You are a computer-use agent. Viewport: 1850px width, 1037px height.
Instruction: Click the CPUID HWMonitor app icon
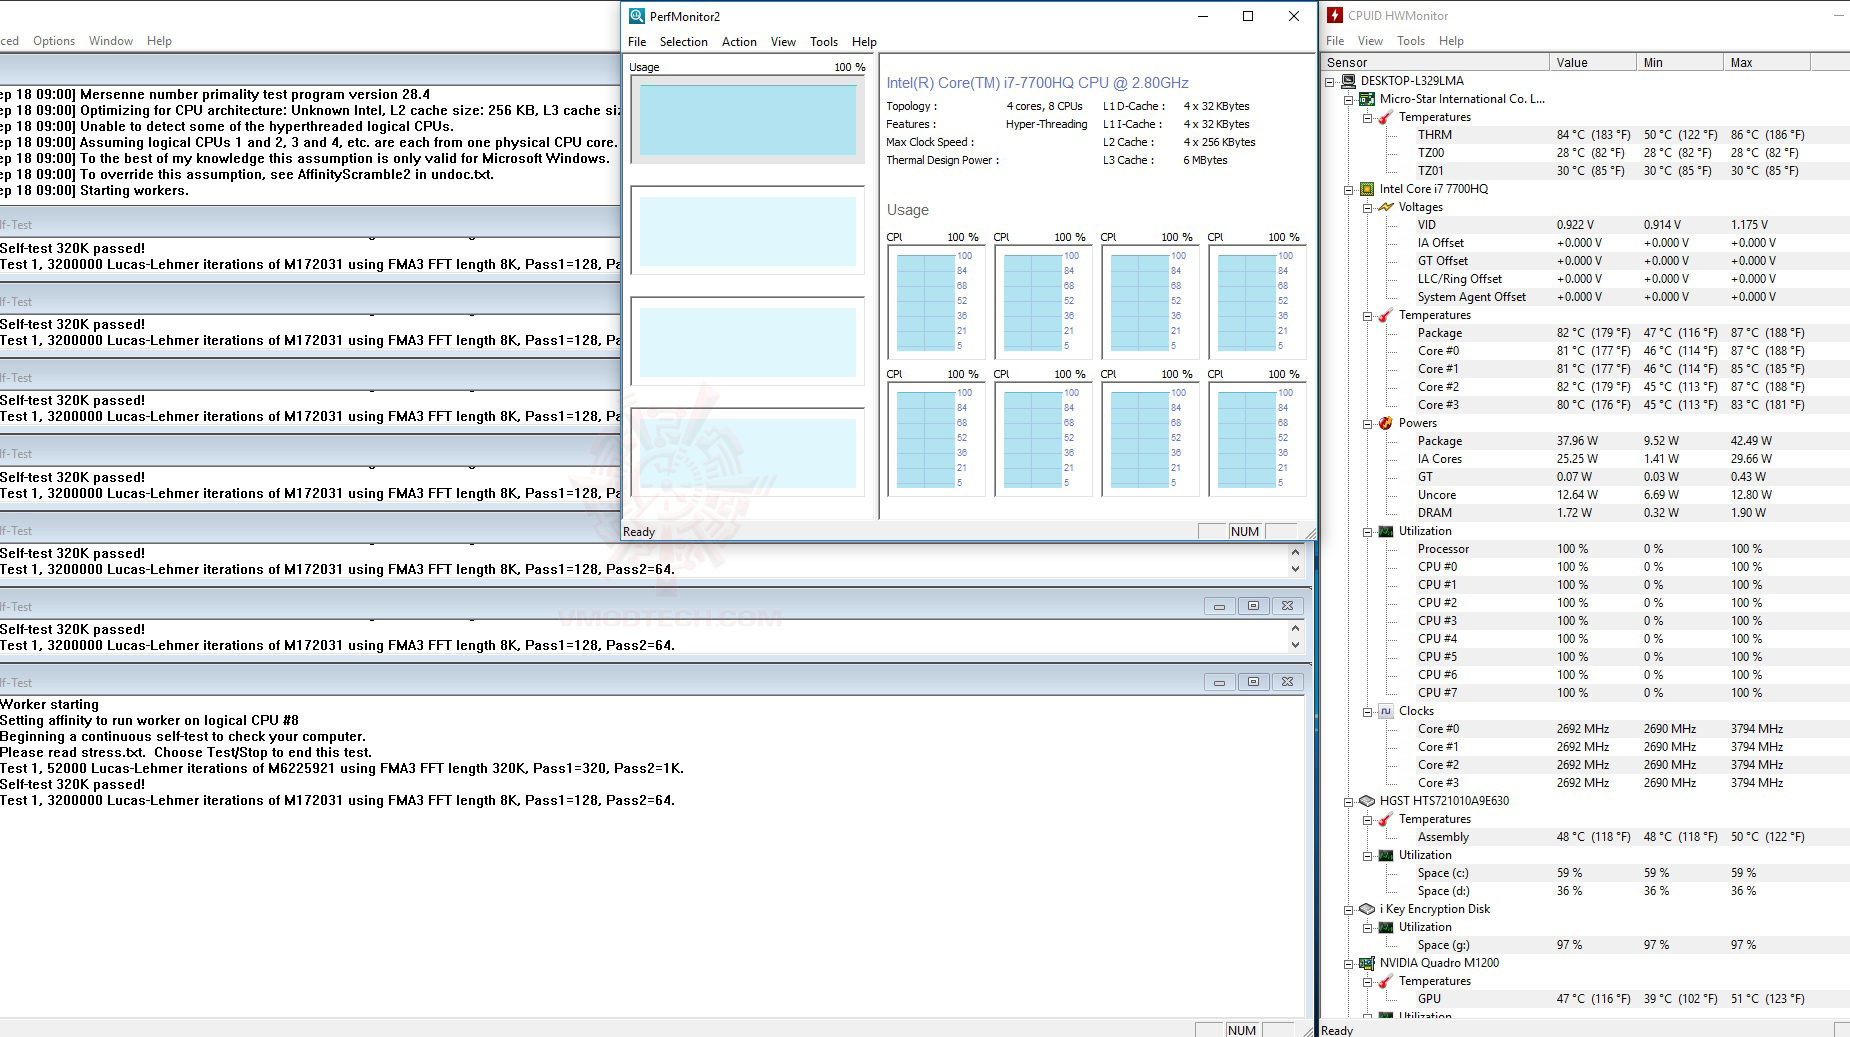tap(1334, 15)
